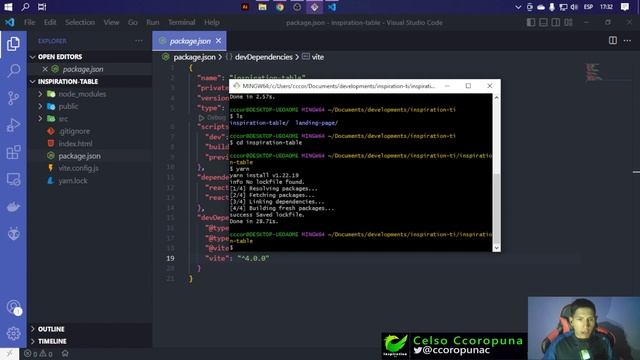640x360 pixels.
Task: Select the package.json editor tab
Action: [189, 41]
